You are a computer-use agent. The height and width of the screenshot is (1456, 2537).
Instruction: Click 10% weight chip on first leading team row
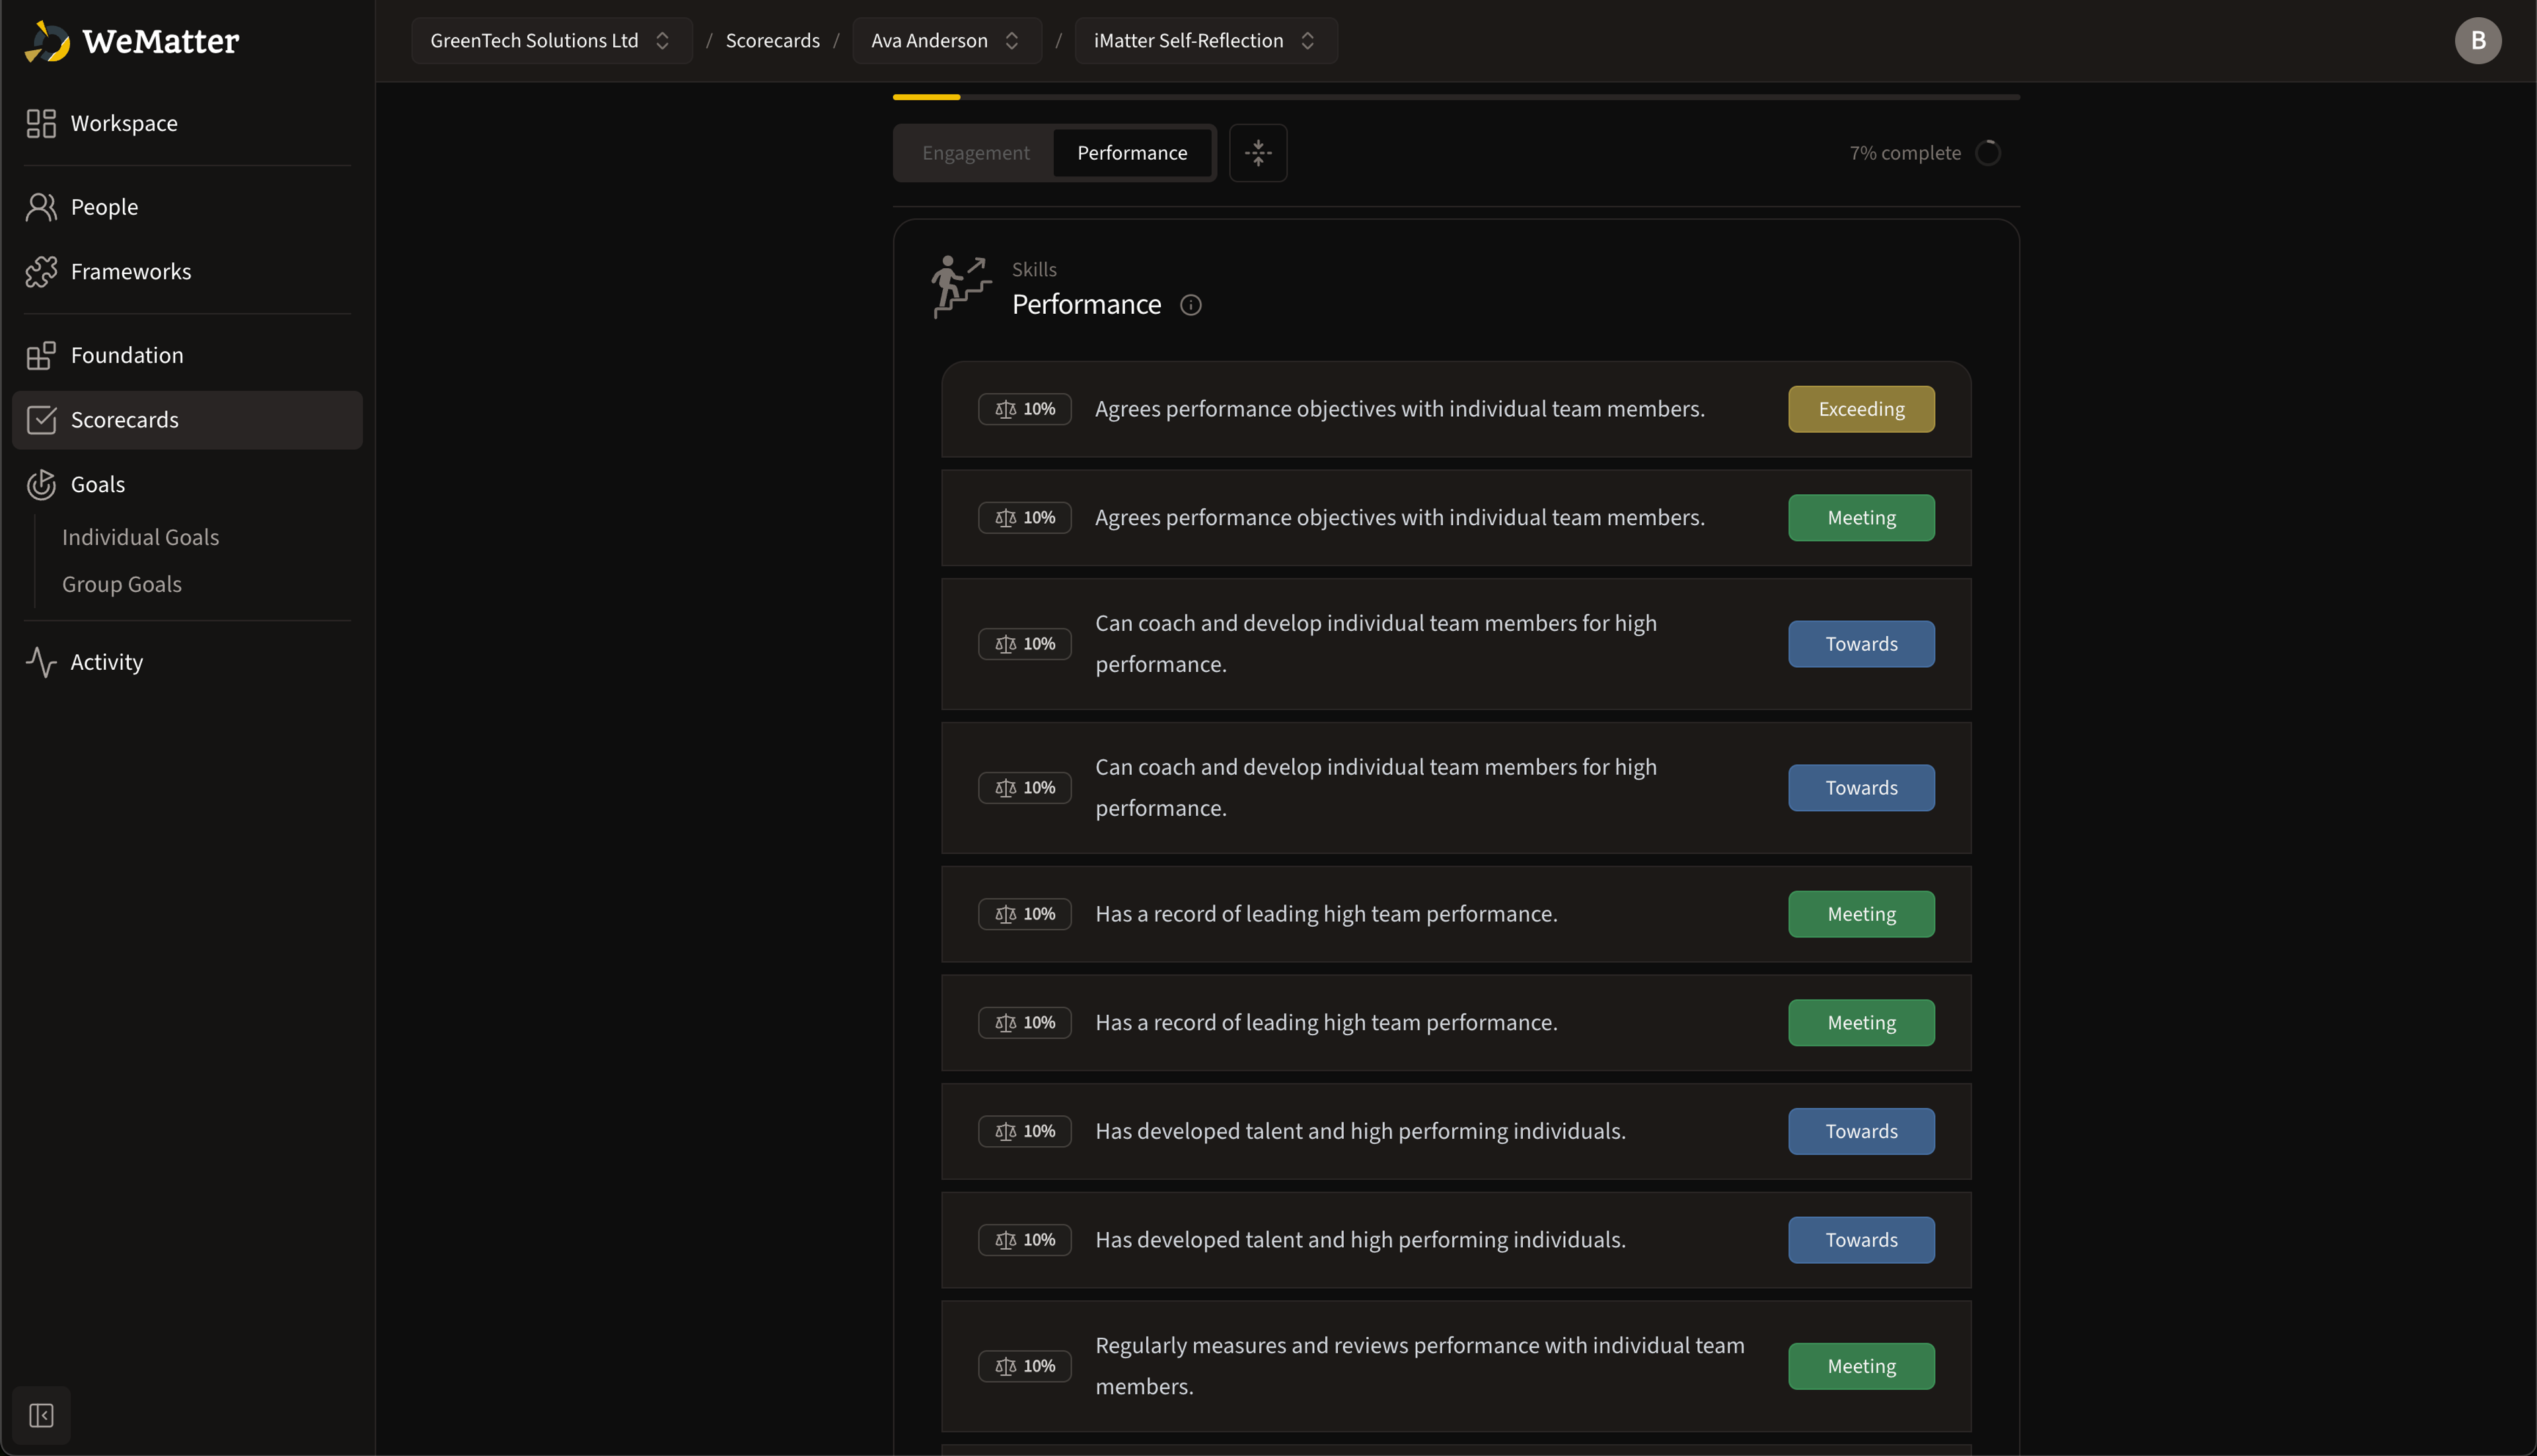pyautogui.click(x=1024, y=914)
